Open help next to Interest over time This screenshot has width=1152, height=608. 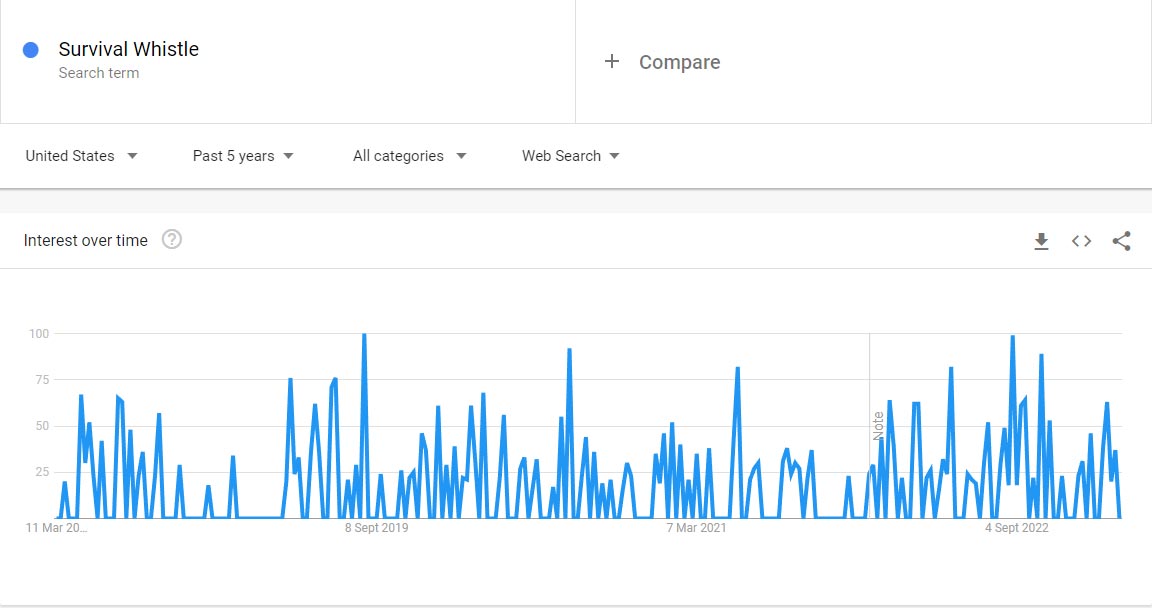tap(172, 240)
